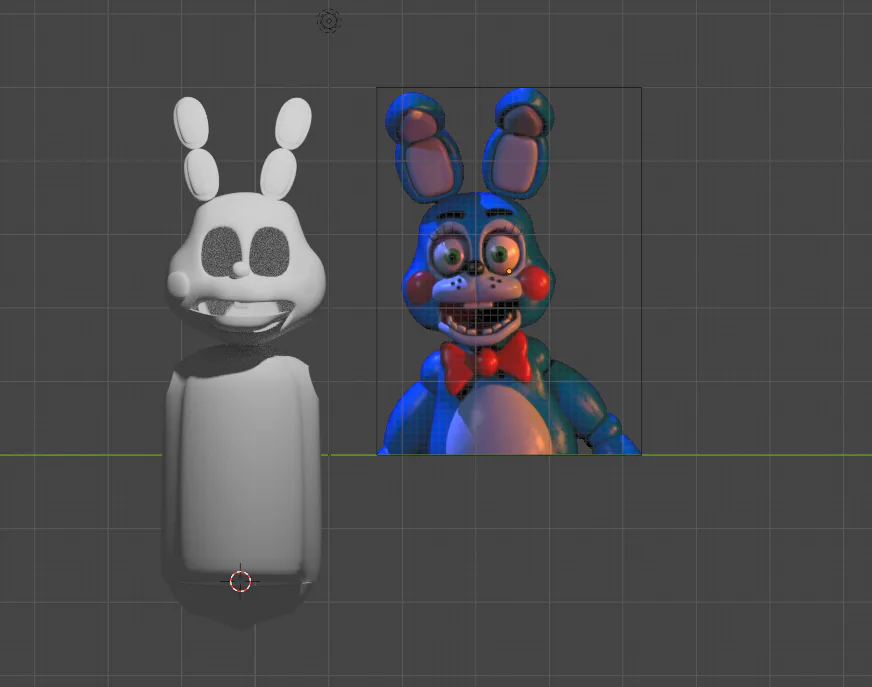Select the Toy Bonnie reference image plane
Image resolution: width=872 pixels, height=687 pixels.
(x=509, y=271)
